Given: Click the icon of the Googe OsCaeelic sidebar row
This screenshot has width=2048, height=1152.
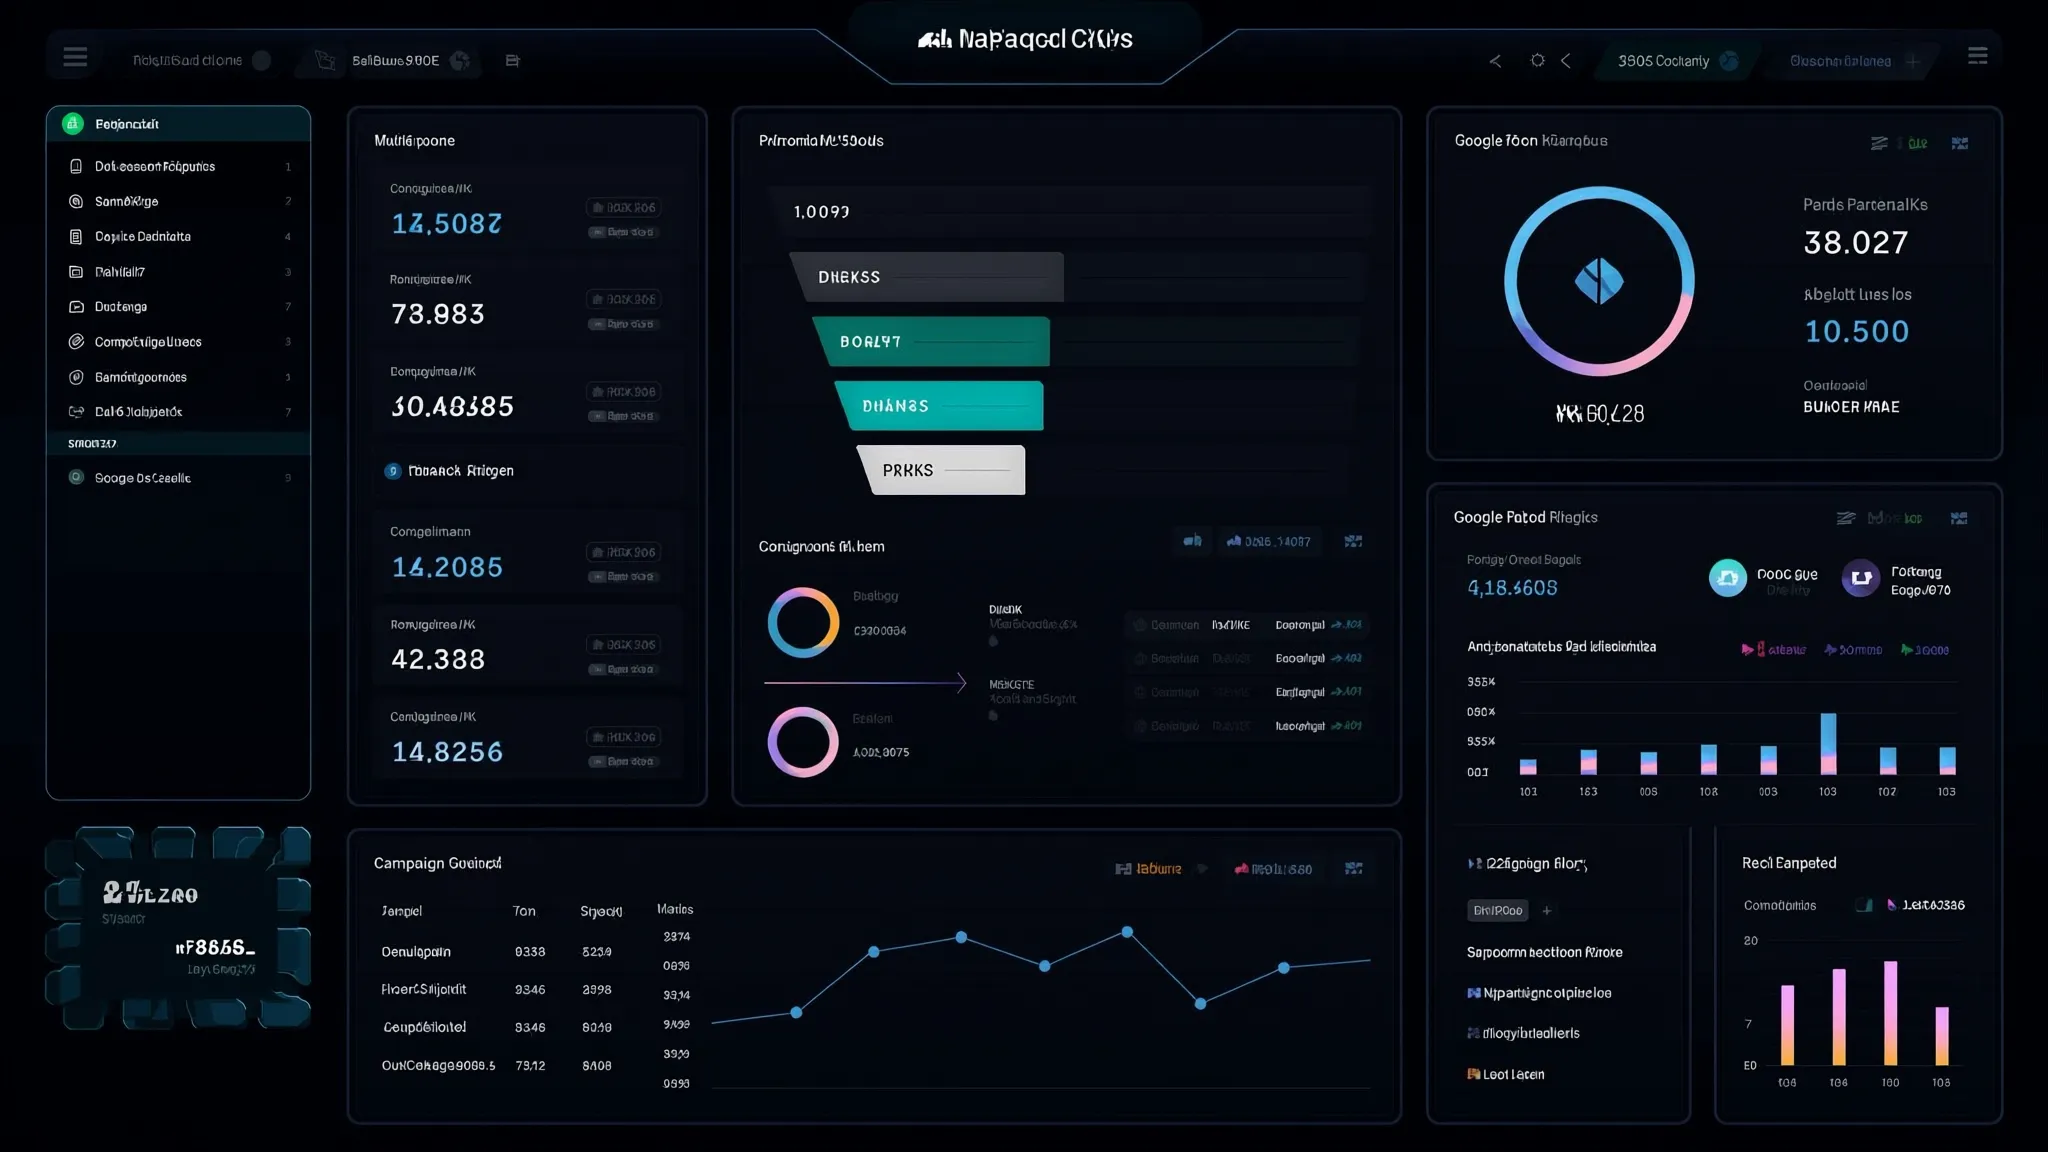Looking at the screenshot, I should (76, 477).
